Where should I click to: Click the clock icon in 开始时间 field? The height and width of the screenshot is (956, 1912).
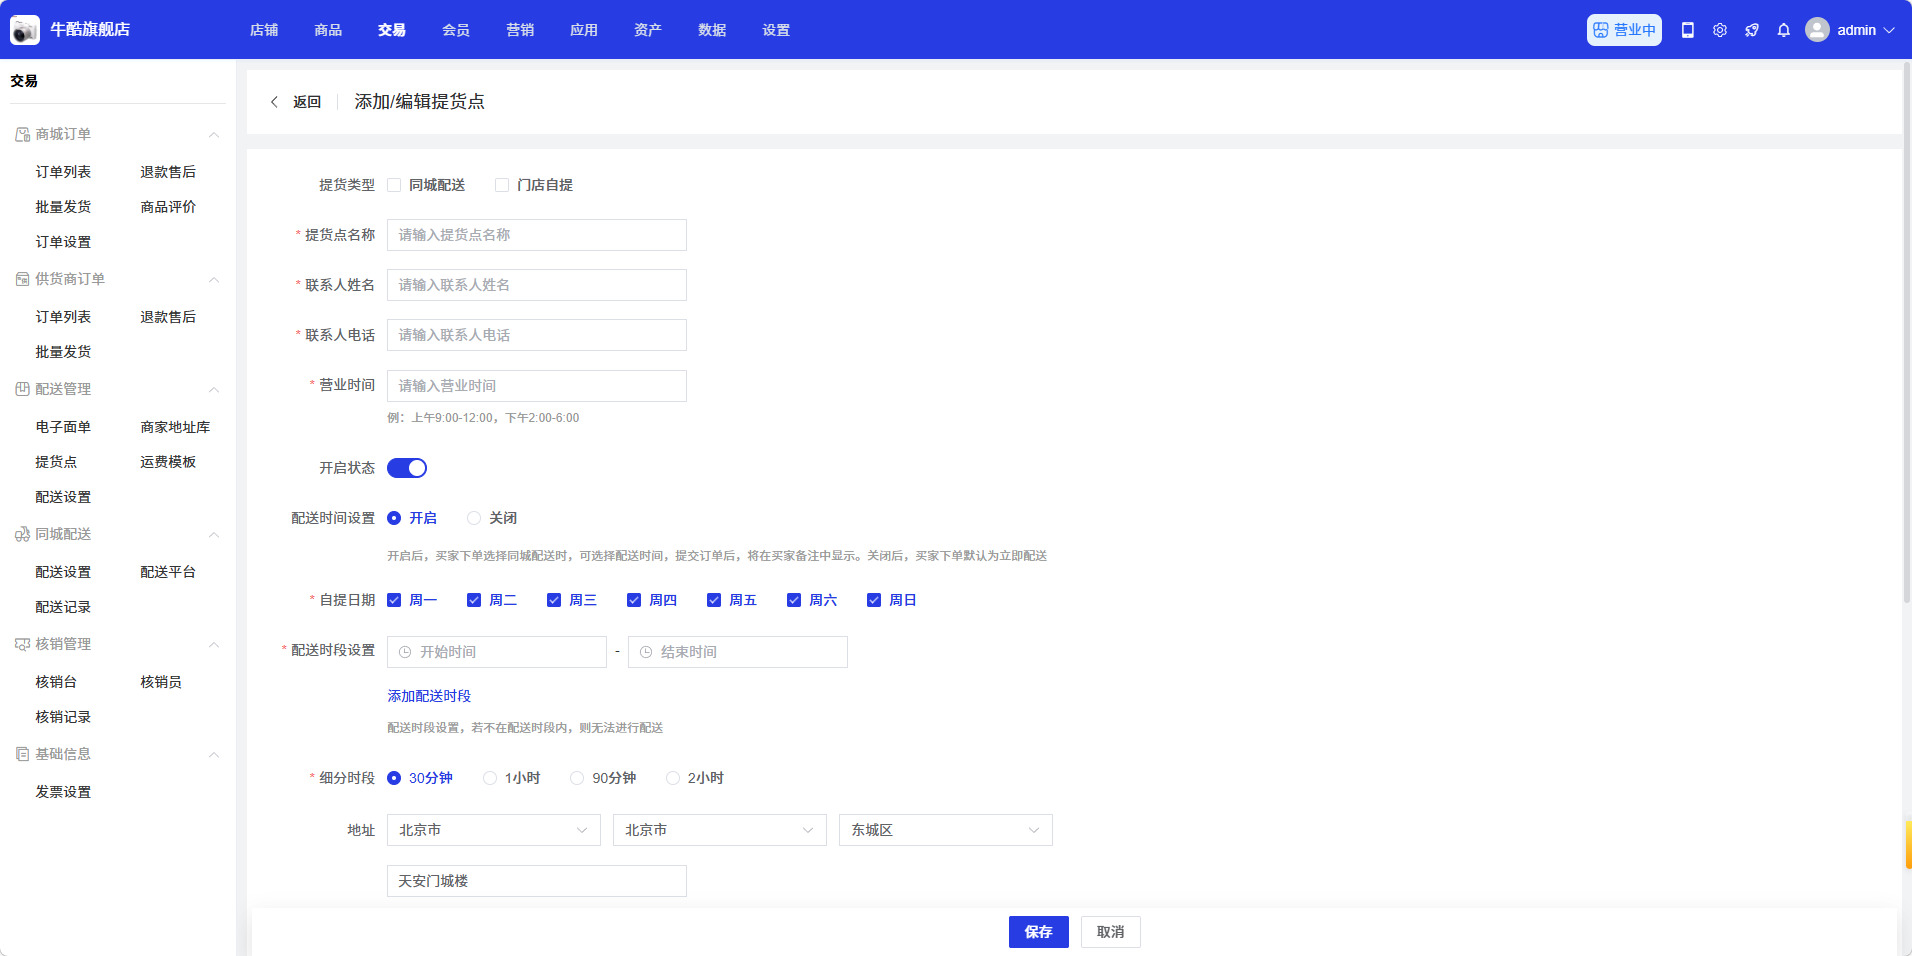coord(405,652)
